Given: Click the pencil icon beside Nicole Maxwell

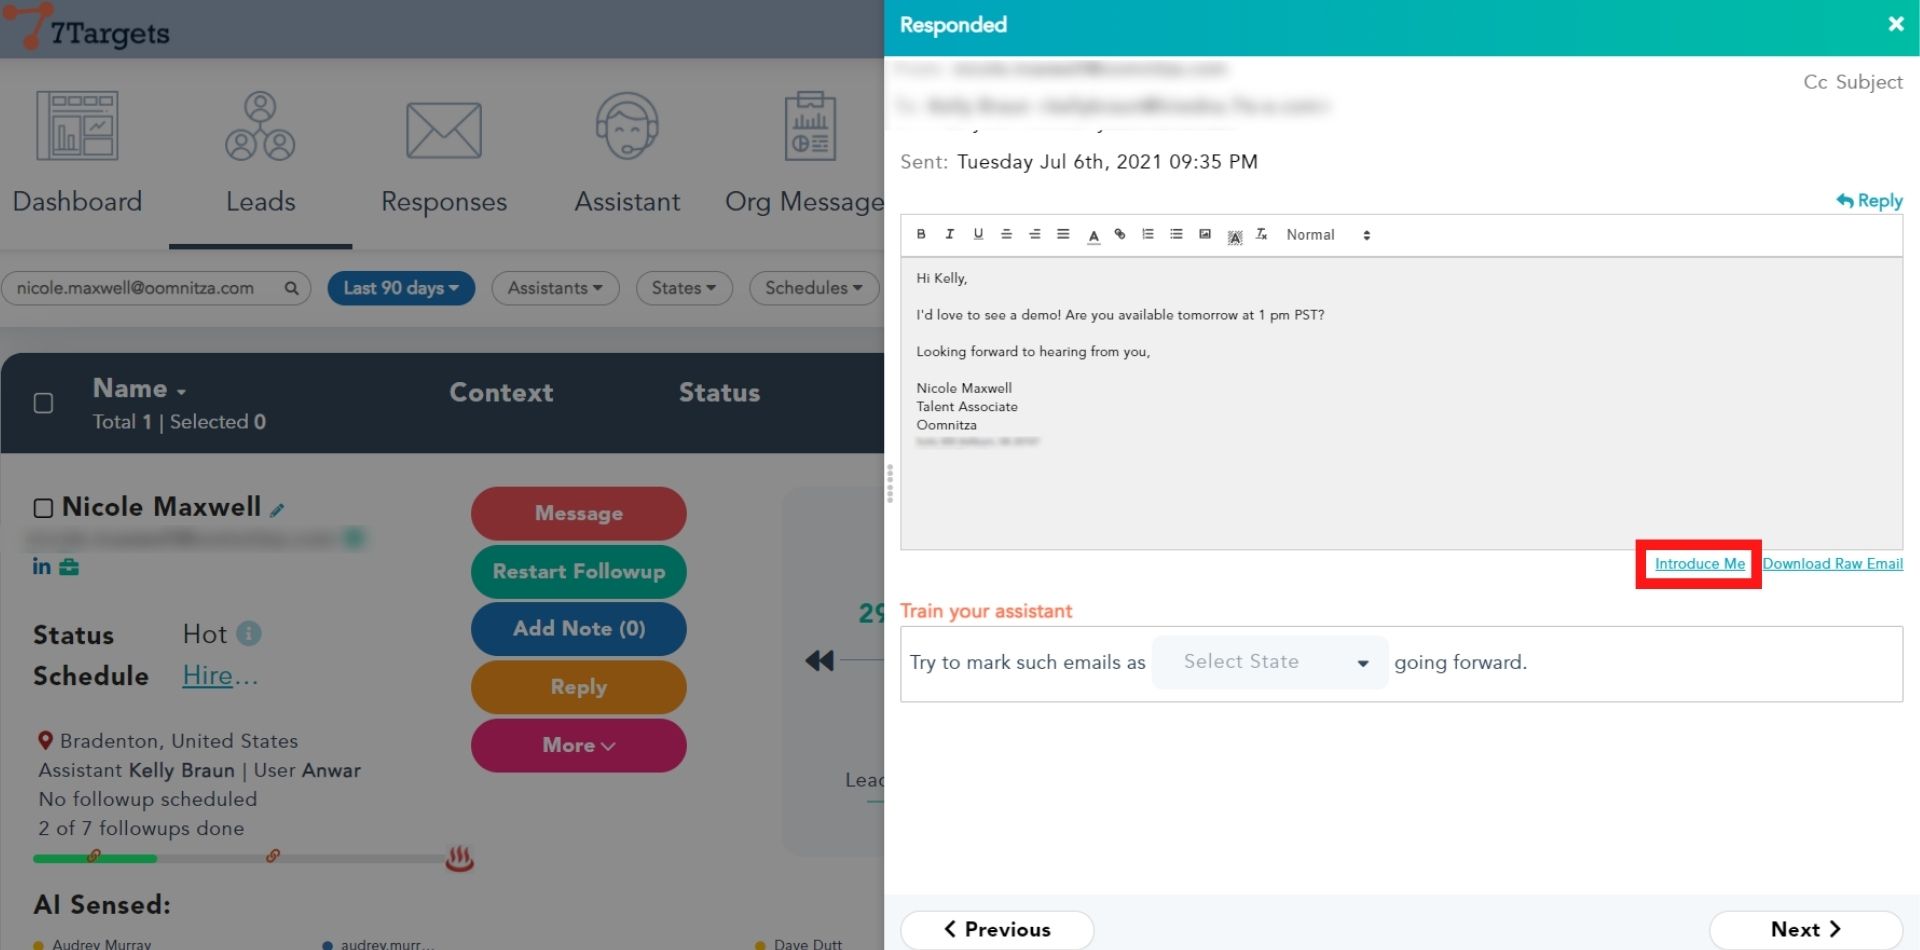Looking at the screenshot, I should coord(277,510).
